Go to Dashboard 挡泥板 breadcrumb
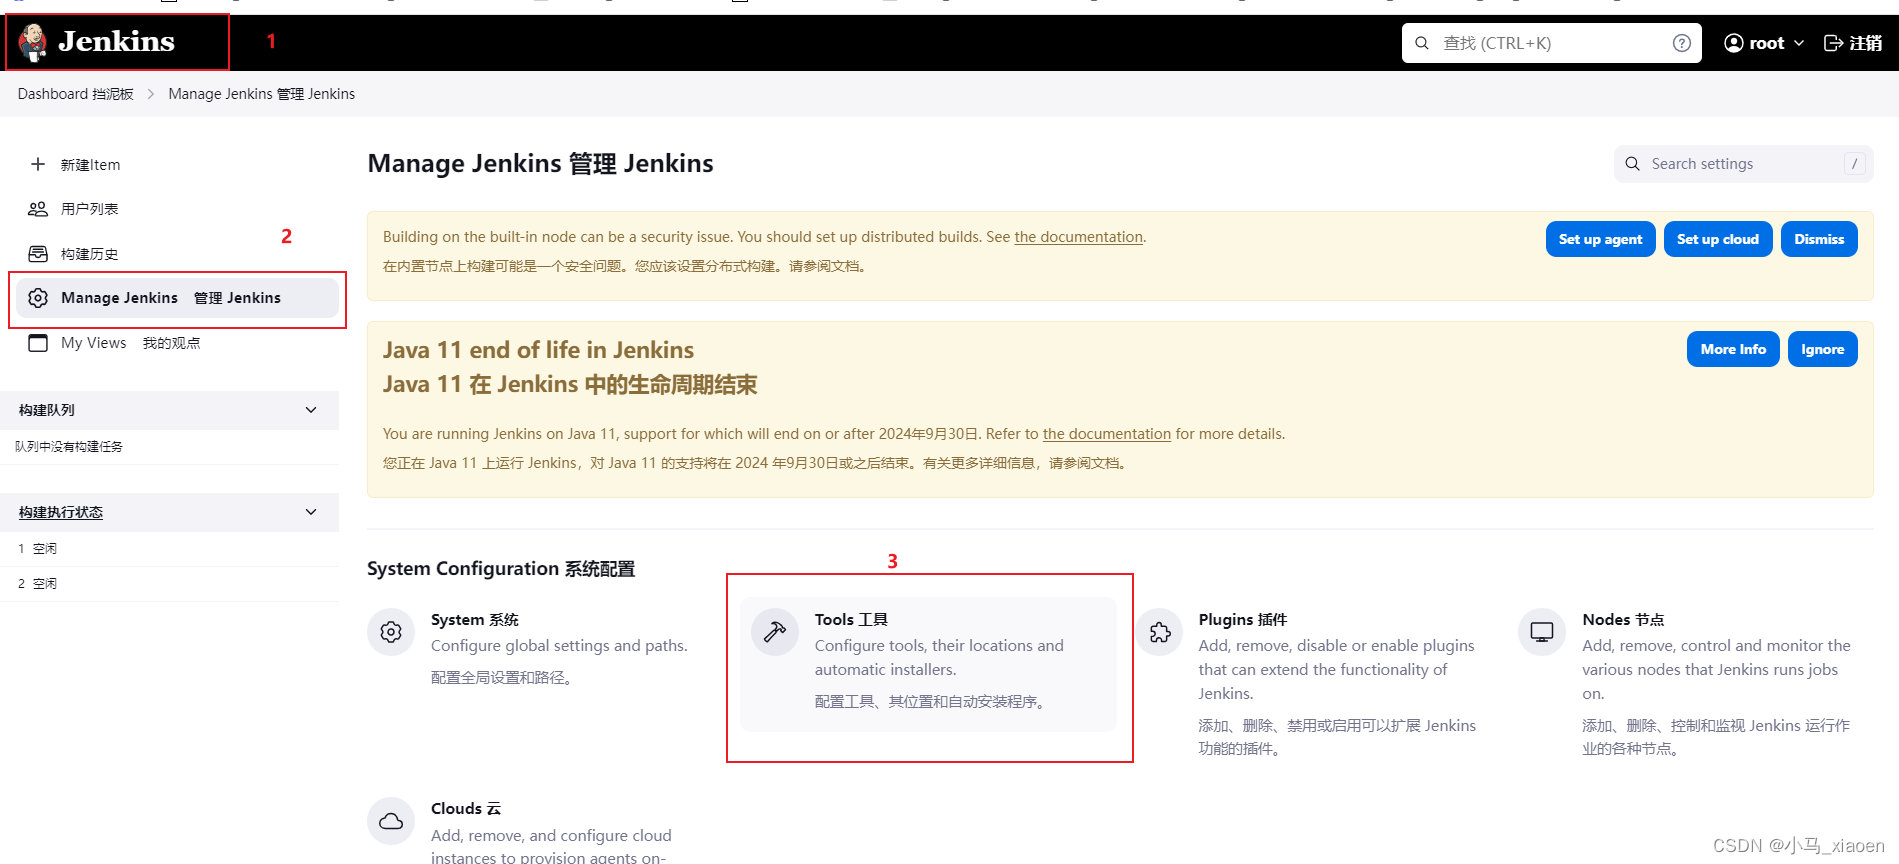This screenshot has width=1899, height=864. coord(75,94)
